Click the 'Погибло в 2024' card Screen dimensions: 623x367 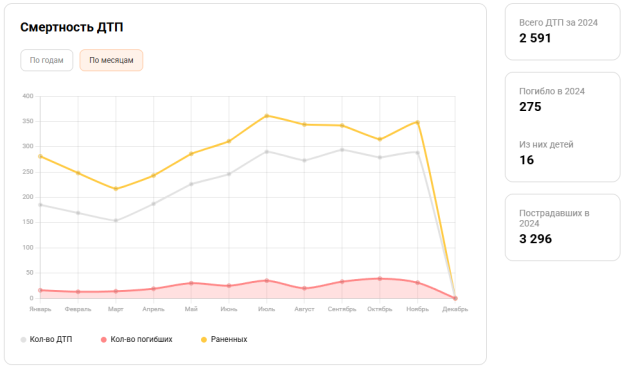tap(562, 127)
